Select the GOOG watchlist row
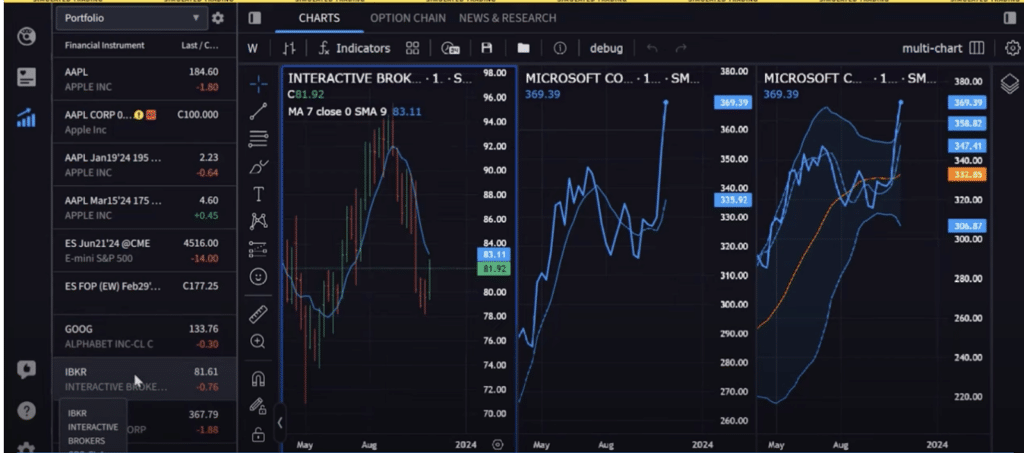The width and height of the screenshot is (1024, 453). coord(144,336)
